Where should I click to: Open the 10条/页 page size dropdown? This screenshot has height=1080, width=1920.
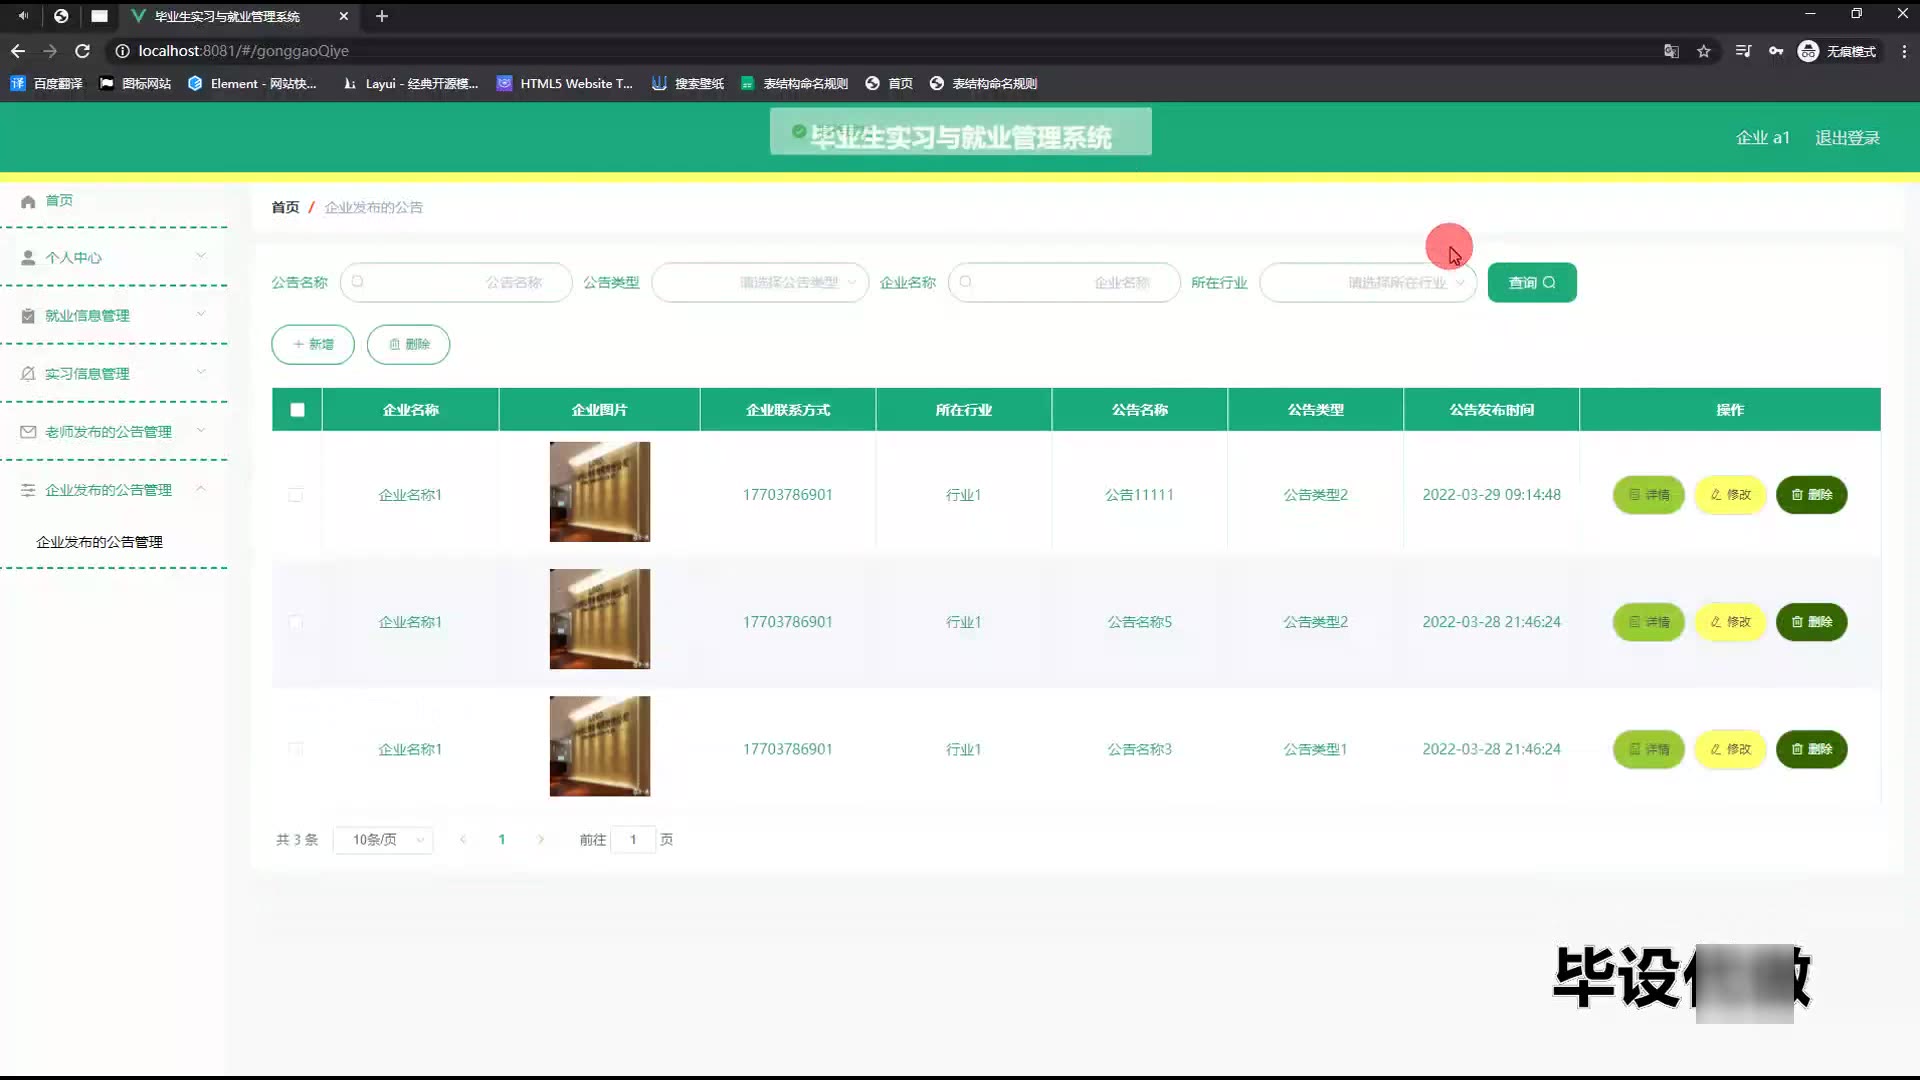(383, 840)
